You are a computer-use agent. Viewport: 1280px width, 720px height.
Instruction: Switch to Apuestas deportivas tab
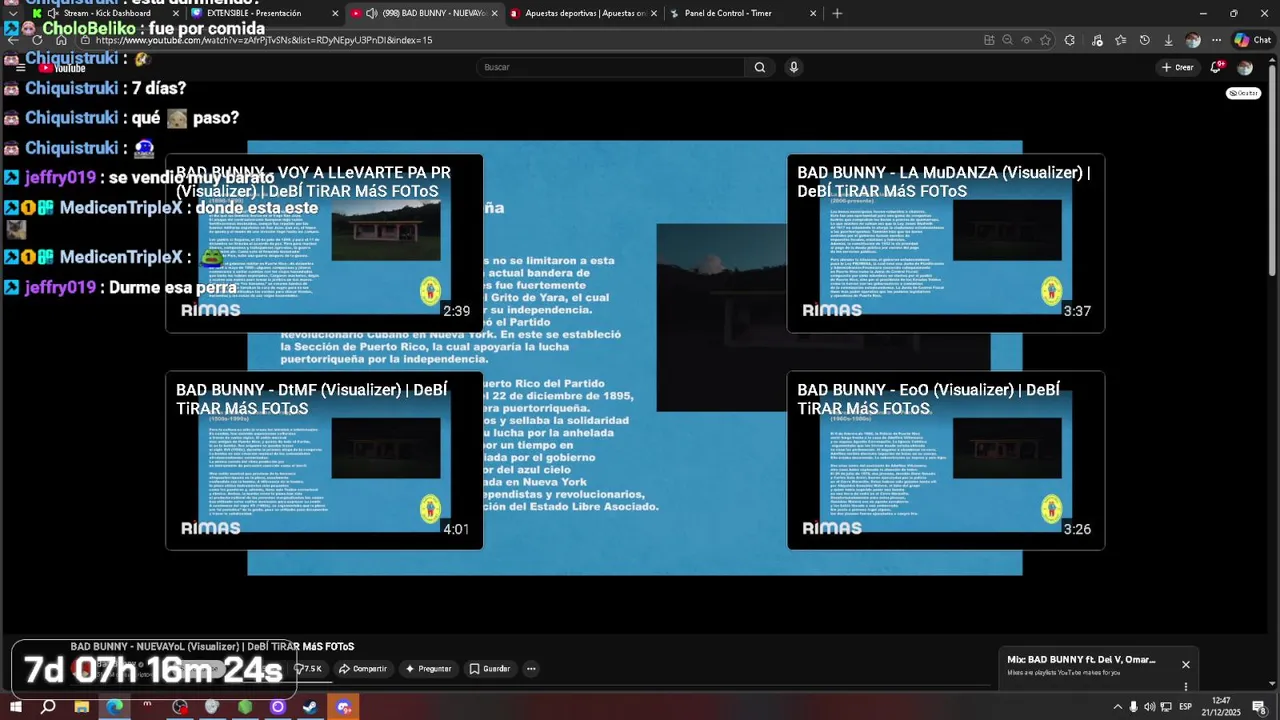pyautogui.click(x=585, y=13)
